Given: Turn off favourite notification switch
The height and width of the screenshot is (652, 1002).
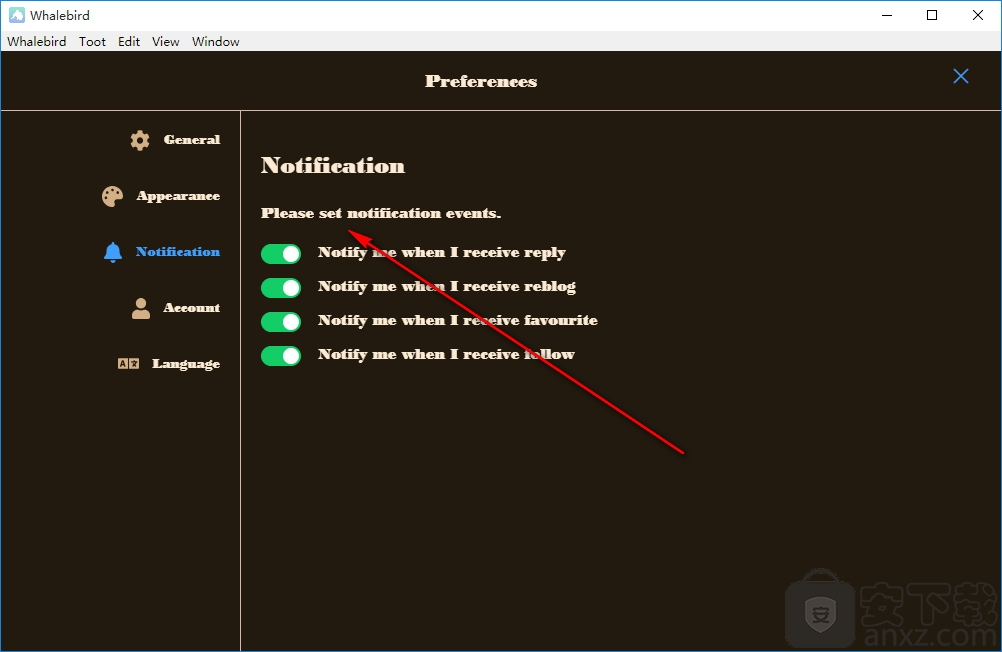Looking at the screenshot, I should pyautogui.click(x=281, y=322).
